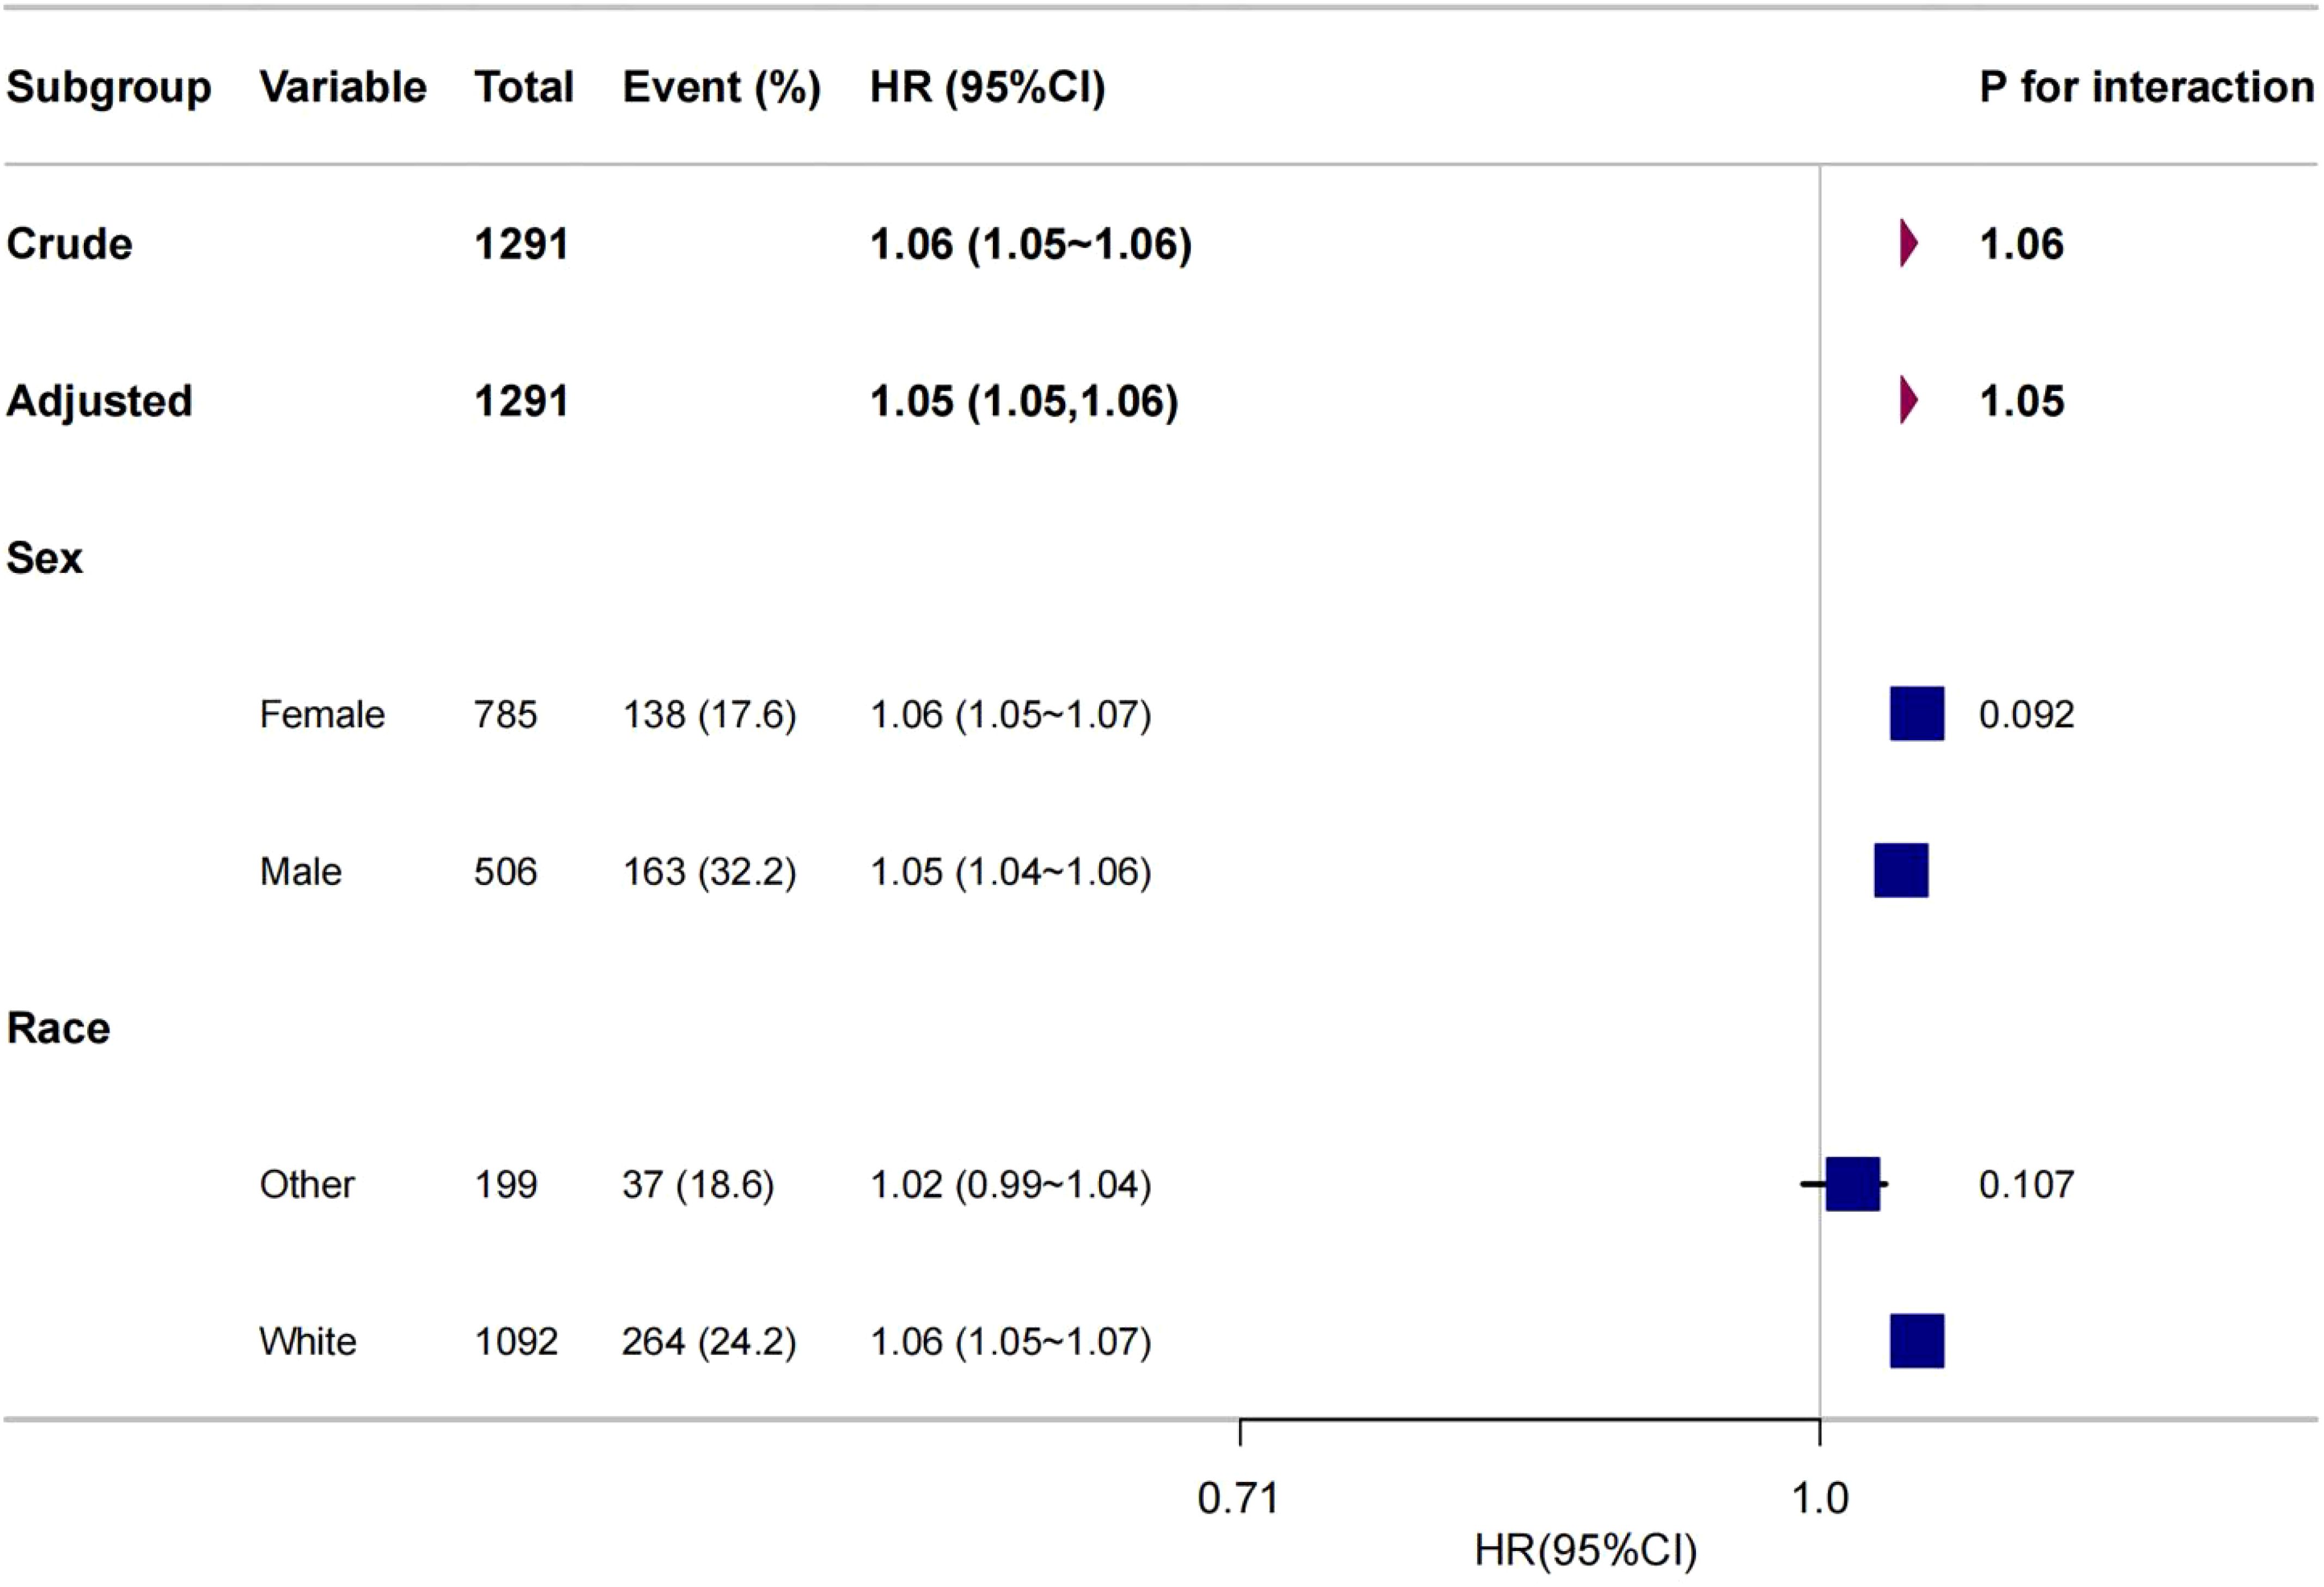Select the 1291 total in the Adjusted row

click(521, 401)
